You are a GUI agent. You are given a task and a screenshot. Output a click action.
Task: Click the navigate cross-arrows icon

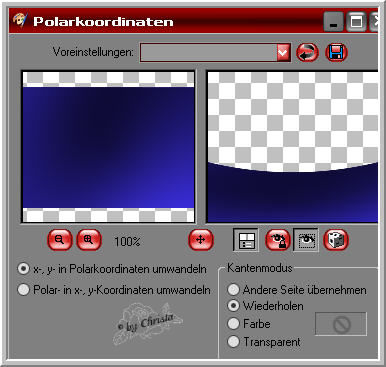coord(201,240)
